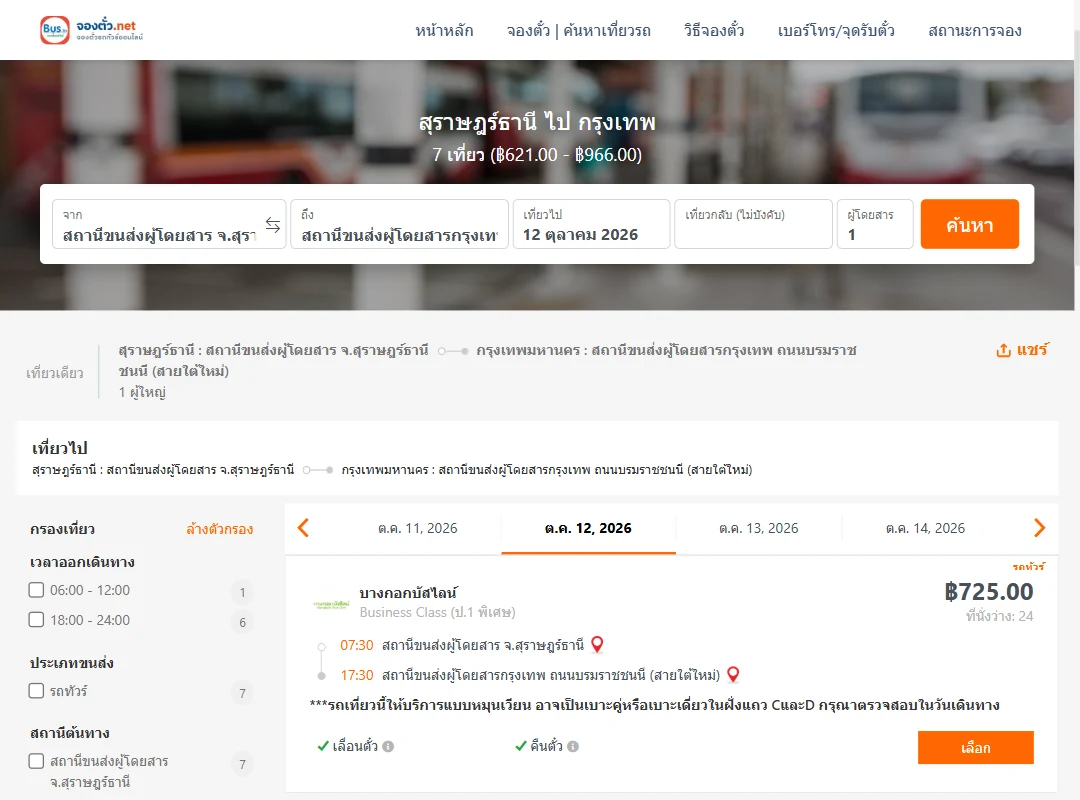
Task: Click เลือก to choose the ฿725.00 trip
Action: 976,748
